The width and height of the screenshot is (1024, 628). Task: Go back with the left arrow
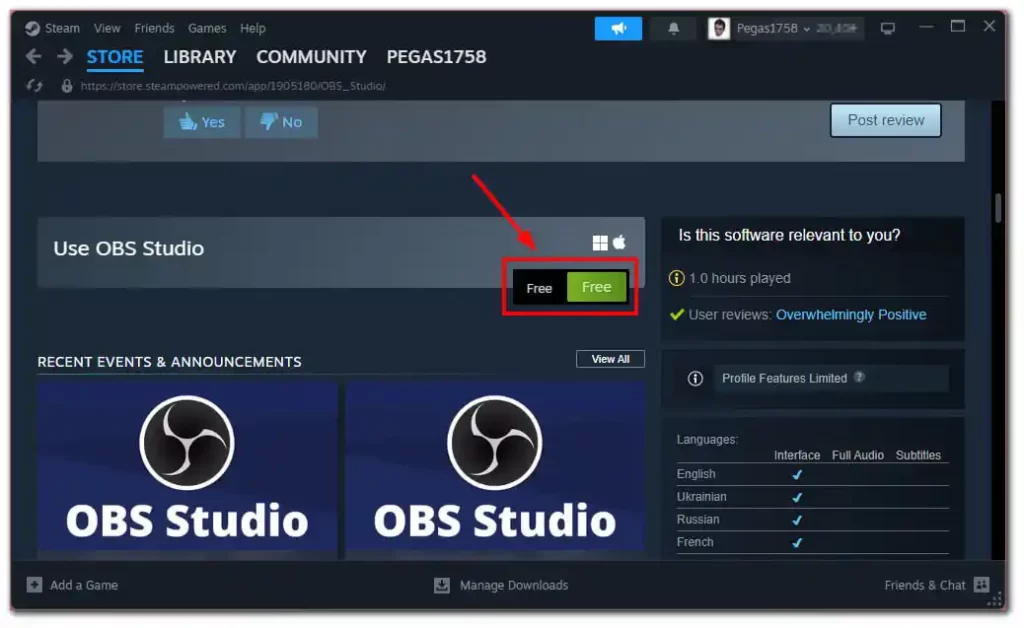[33, 57]
